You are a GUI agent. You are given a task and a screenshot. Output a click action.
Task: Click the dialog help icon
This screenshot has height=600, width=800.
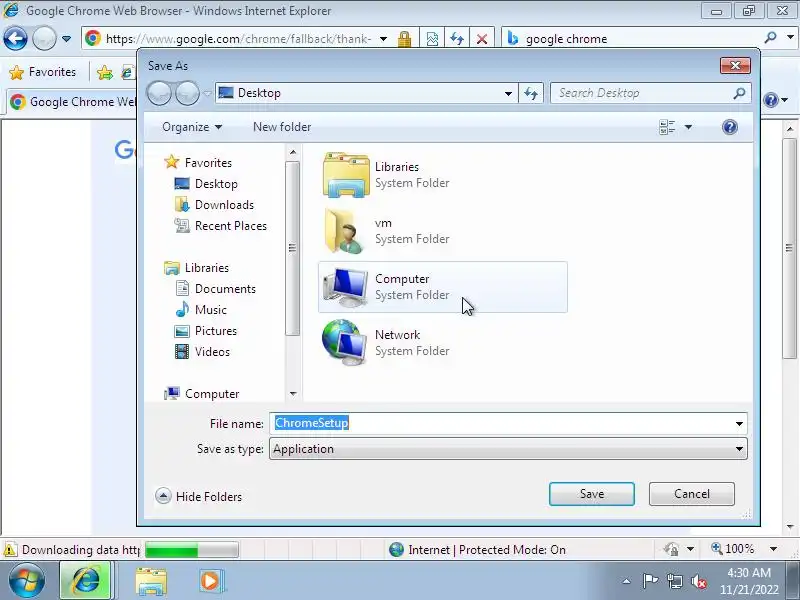[730, 127]
